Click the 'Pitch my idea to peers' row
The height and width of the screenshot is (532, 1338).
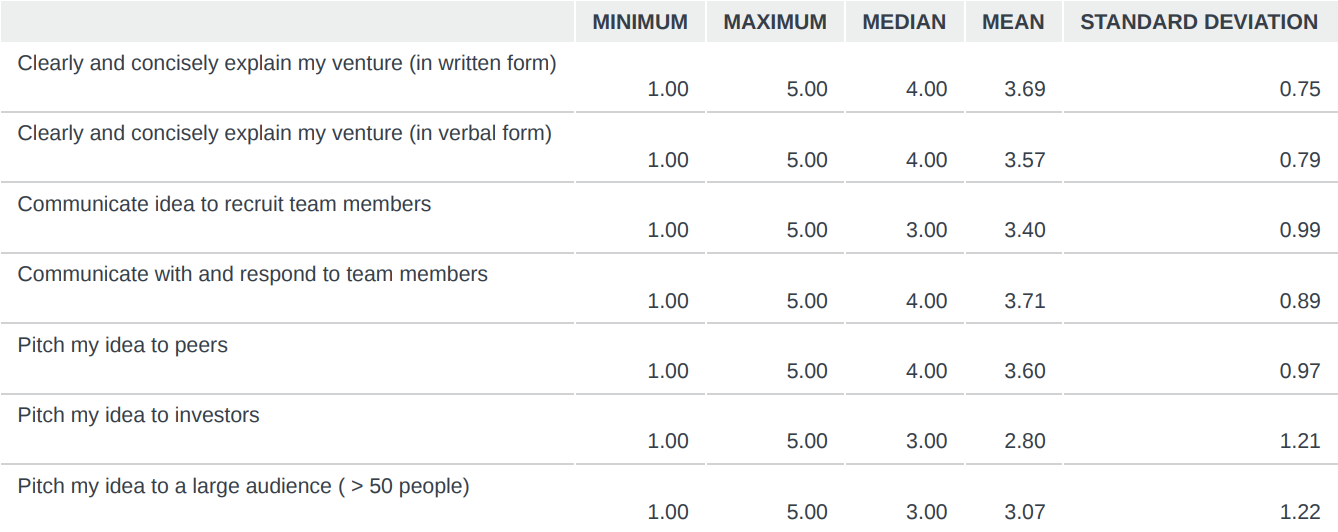[x=123, y=345]
